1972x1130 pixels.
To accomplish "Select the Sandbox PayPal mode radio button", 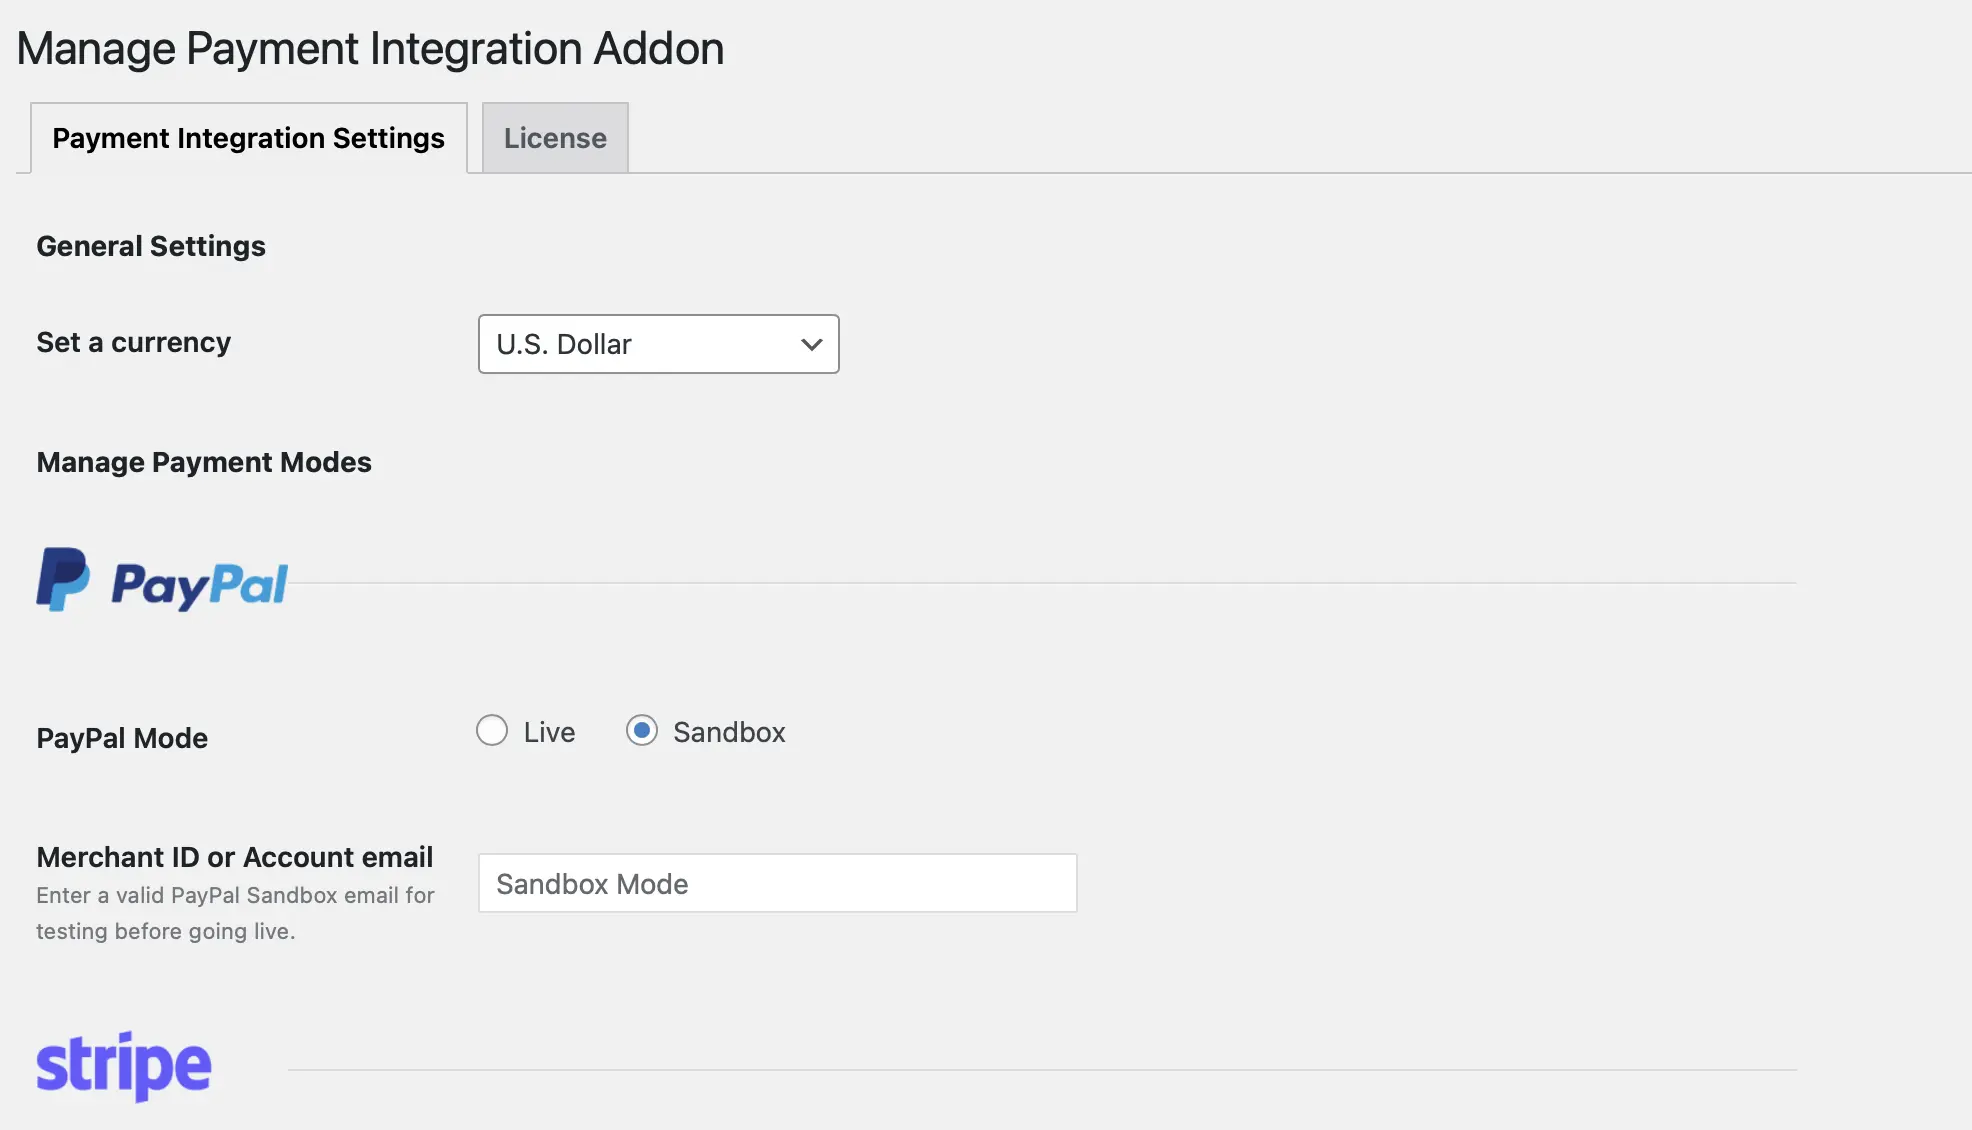I will click(x=642, y=731).
